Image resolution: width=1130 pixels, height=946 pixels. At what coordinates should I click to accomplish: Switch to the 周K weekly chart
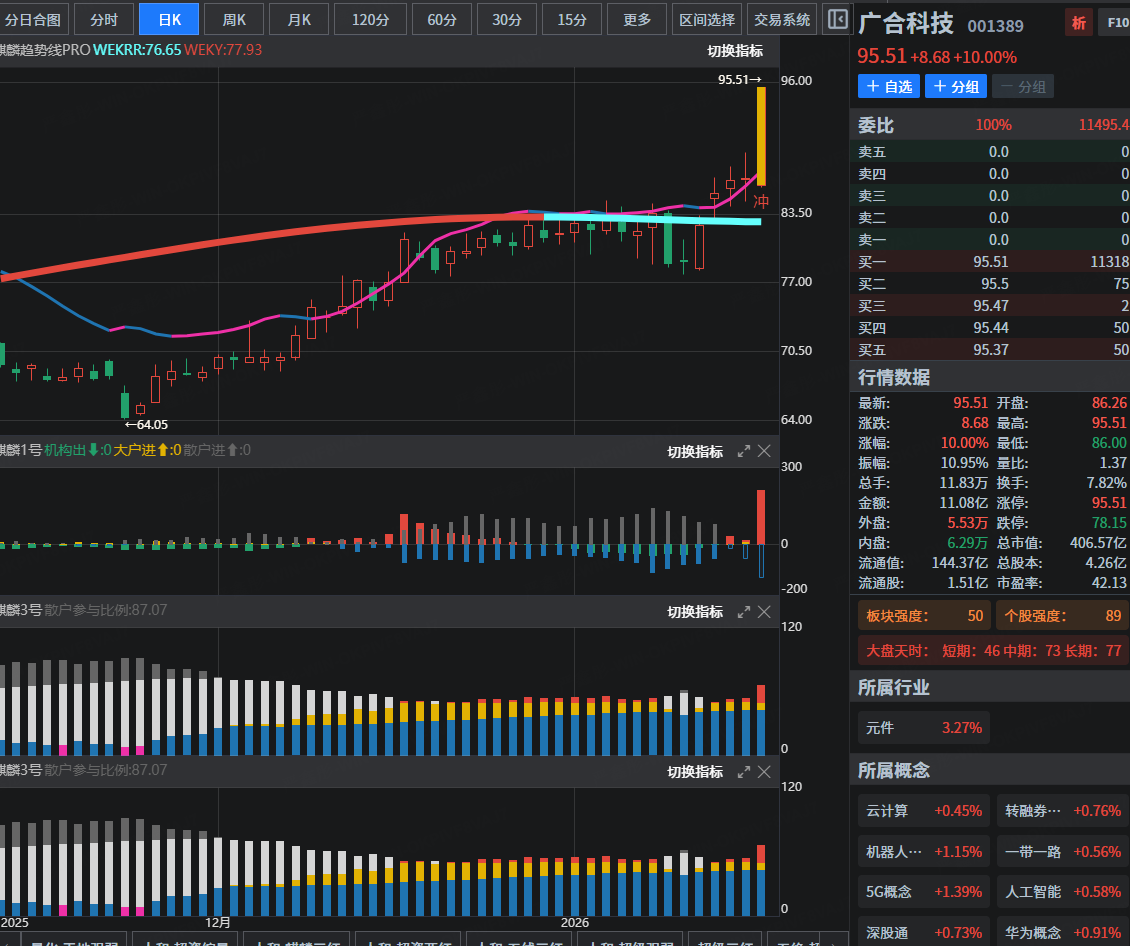pos(234,19)
